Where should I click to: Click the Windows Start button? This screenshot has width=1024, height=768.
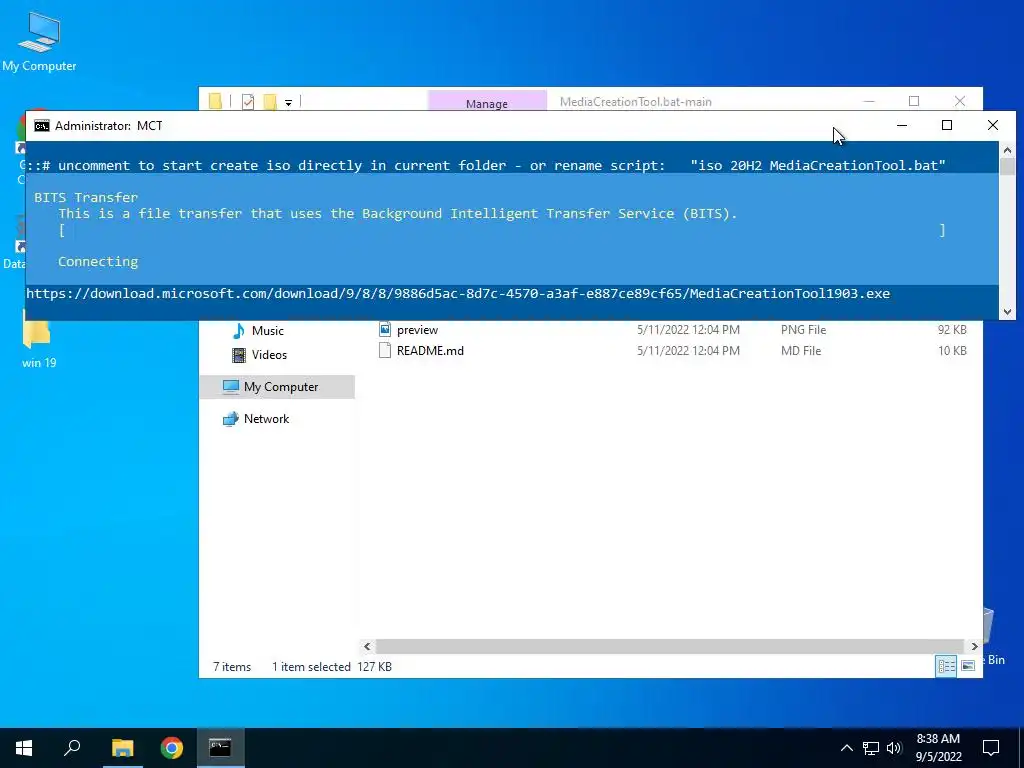[24, 748]
